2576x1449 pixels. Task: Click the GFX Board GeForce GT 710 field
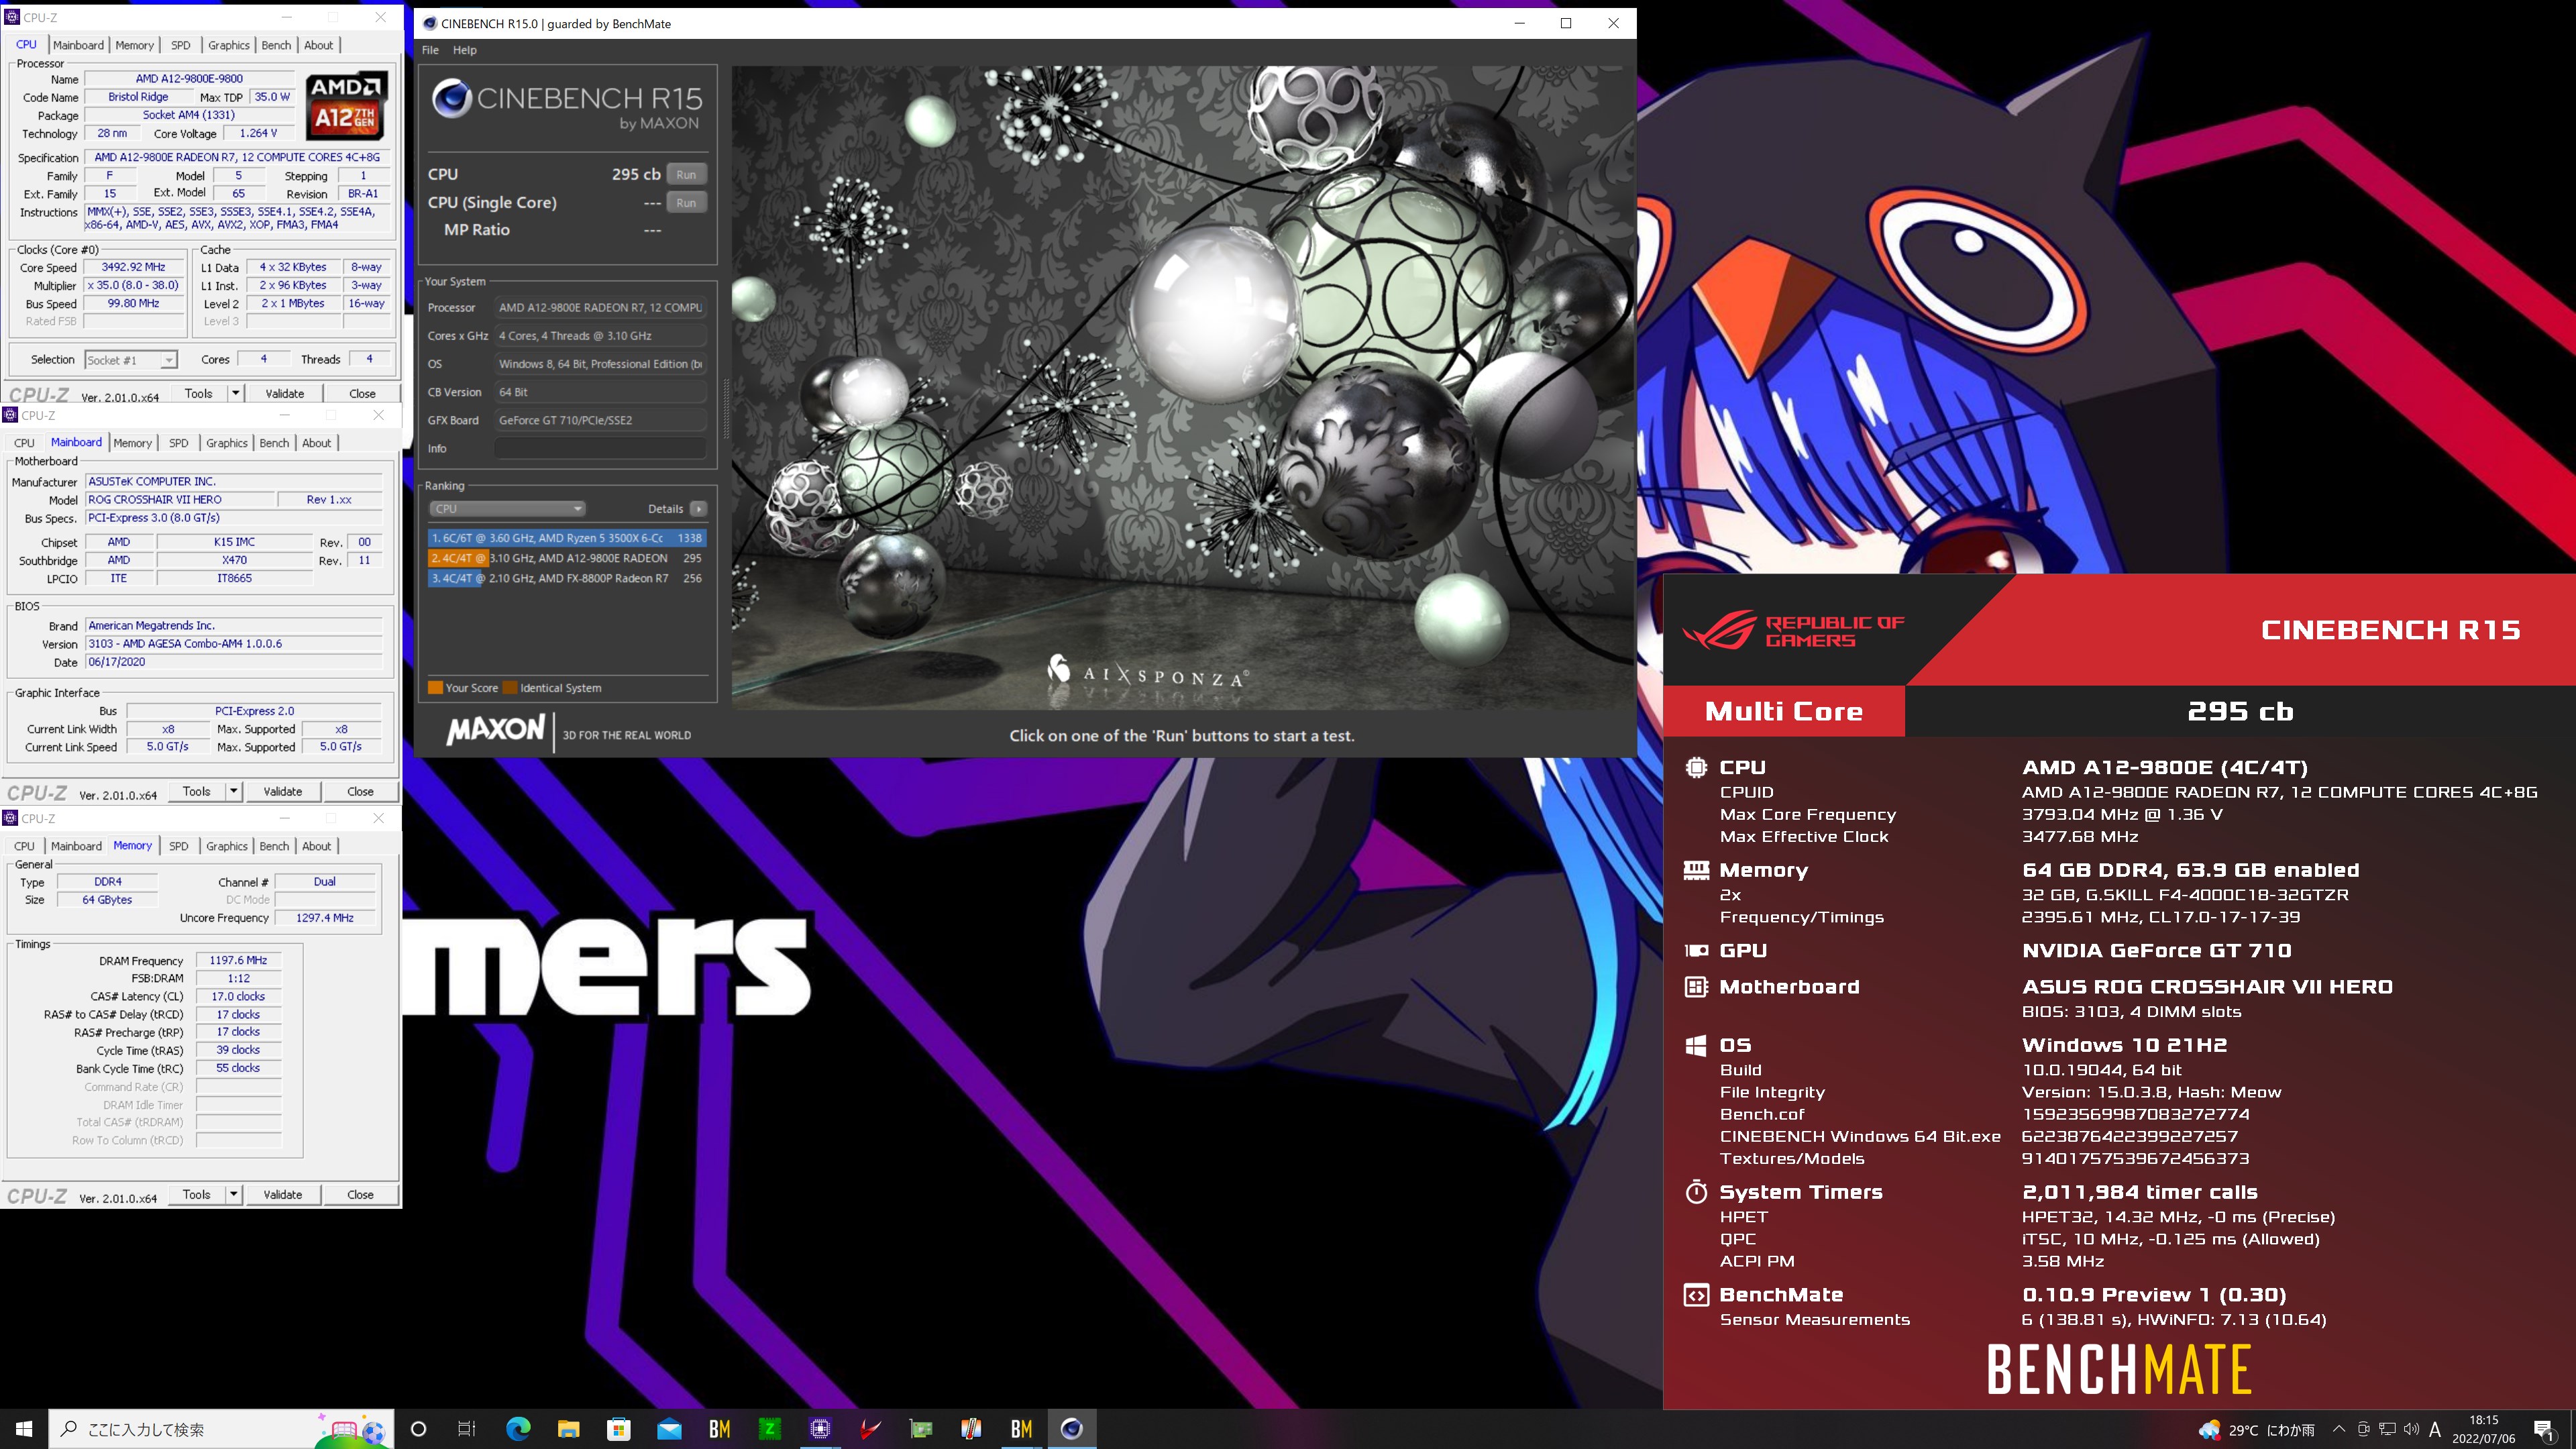coord(601,420)
